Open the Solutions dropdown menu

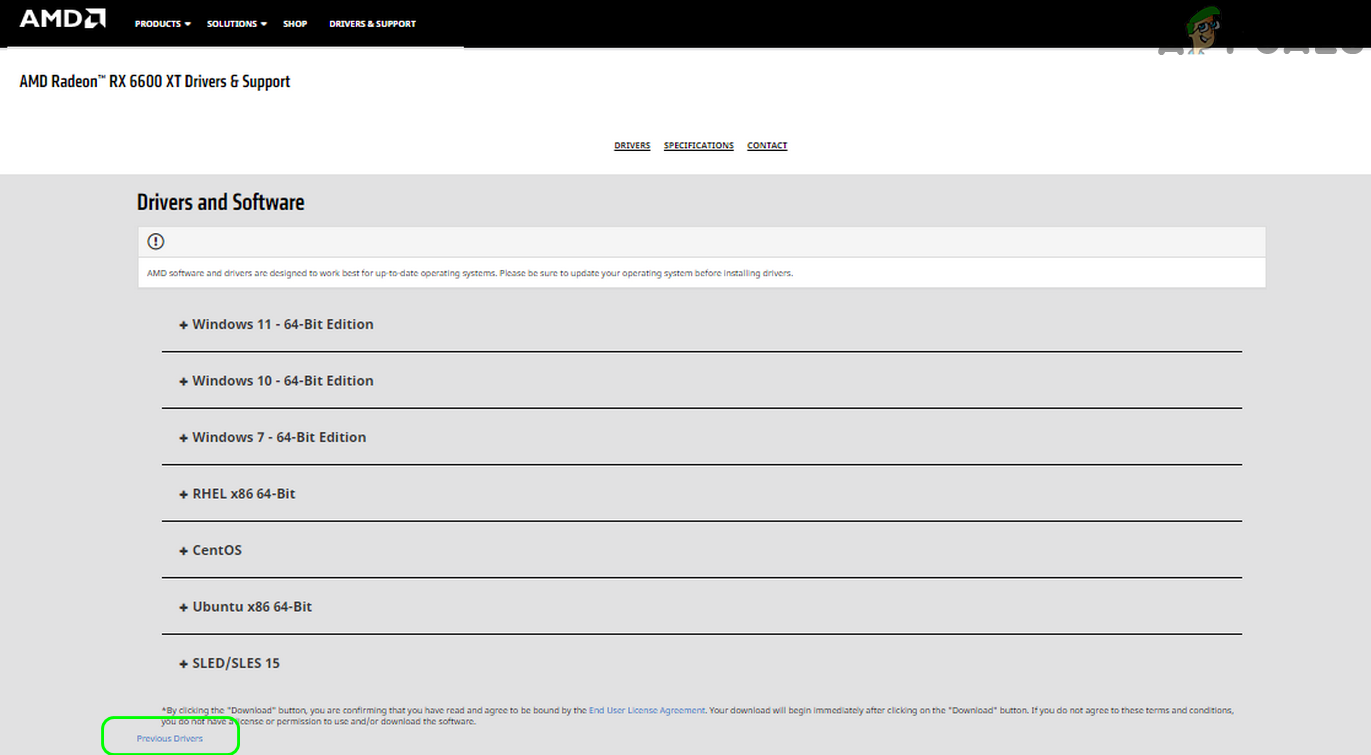pos(236,24)
